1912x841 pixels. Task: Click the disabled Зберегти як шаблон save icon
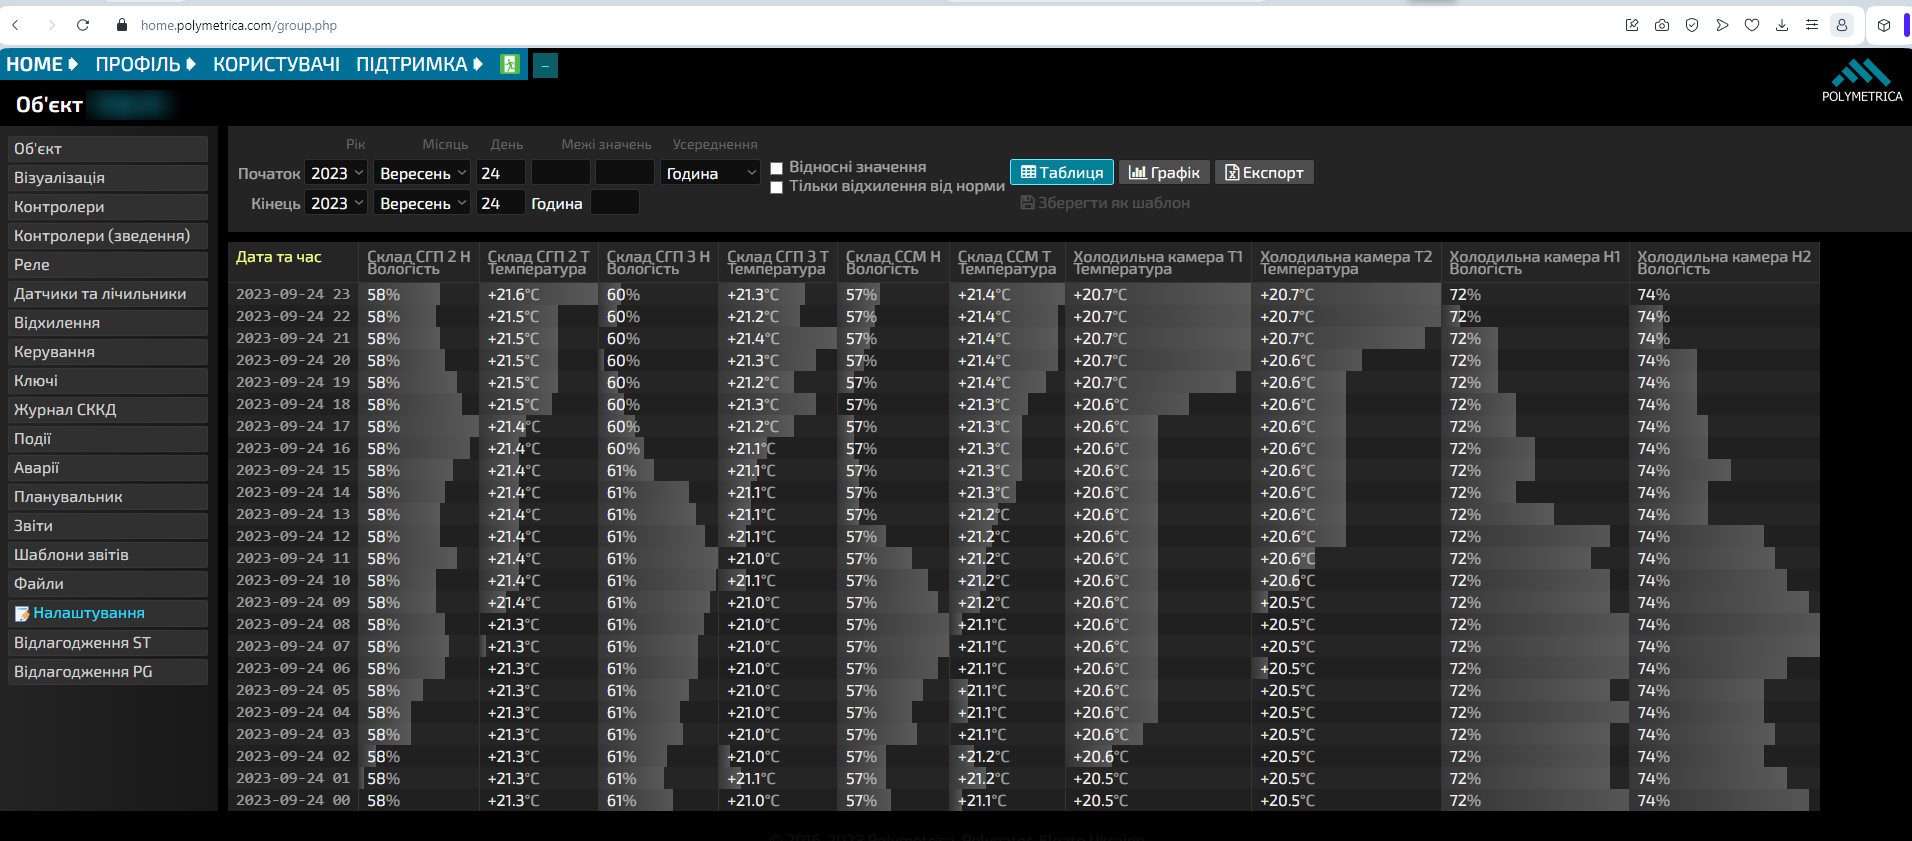1027,203
